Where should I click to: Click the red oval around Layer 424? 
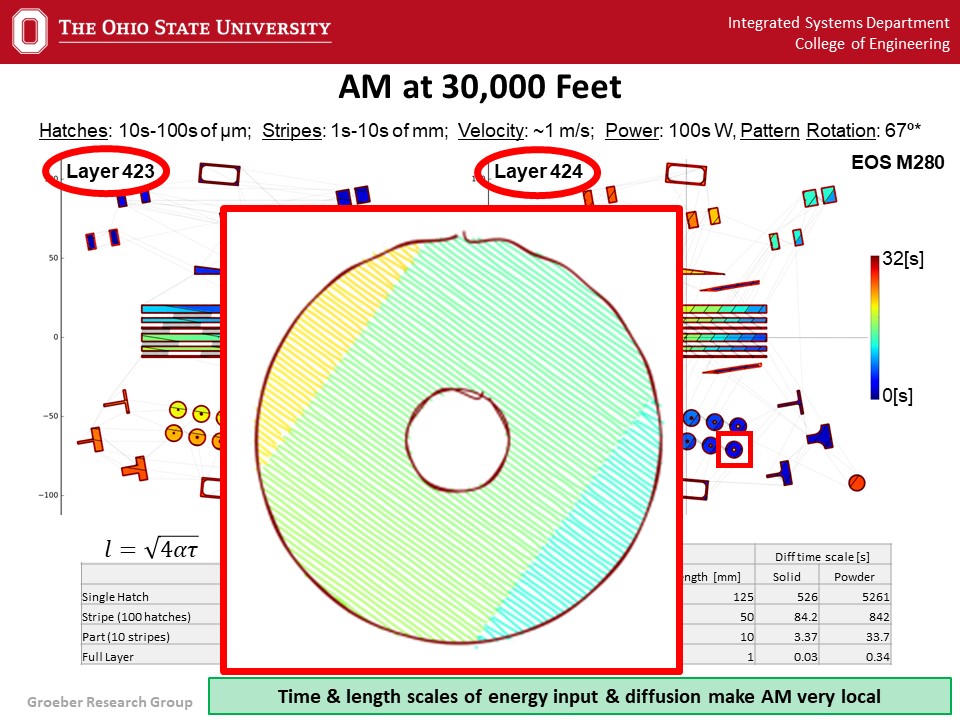click(536, 172)
